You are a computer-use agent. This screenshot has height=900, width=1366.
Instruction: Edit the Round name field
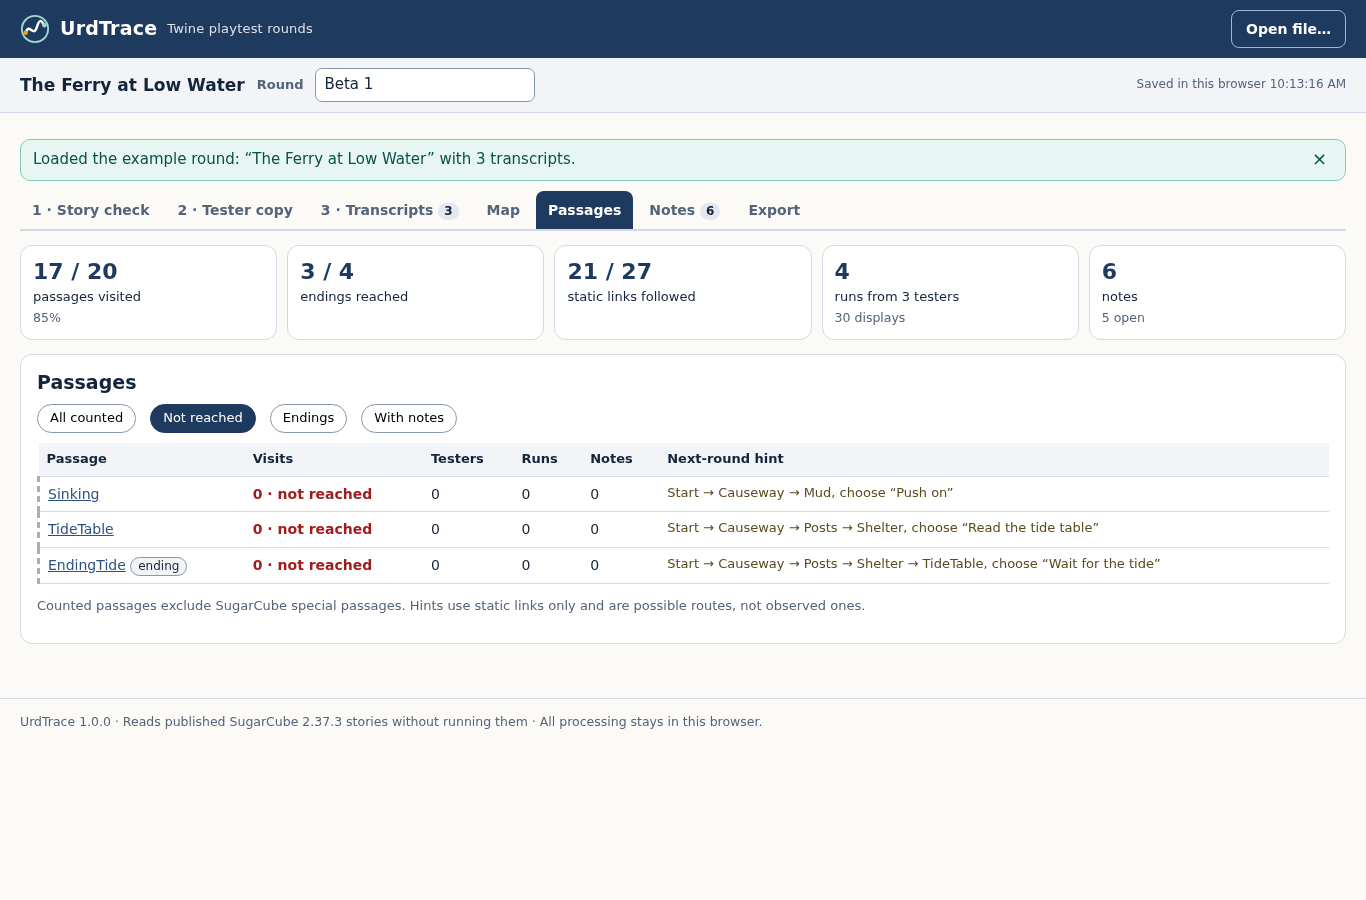(x=425, y=85)
